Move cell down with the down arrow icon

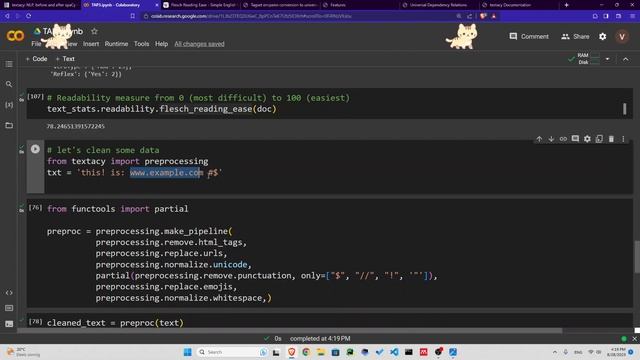point(551,139)
